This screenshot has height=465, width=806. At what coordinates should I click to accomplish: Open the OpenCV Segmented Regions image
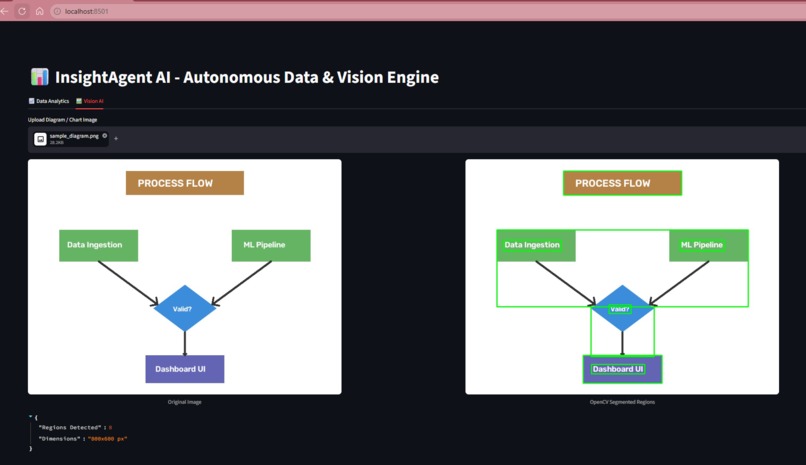pos(622,277)
